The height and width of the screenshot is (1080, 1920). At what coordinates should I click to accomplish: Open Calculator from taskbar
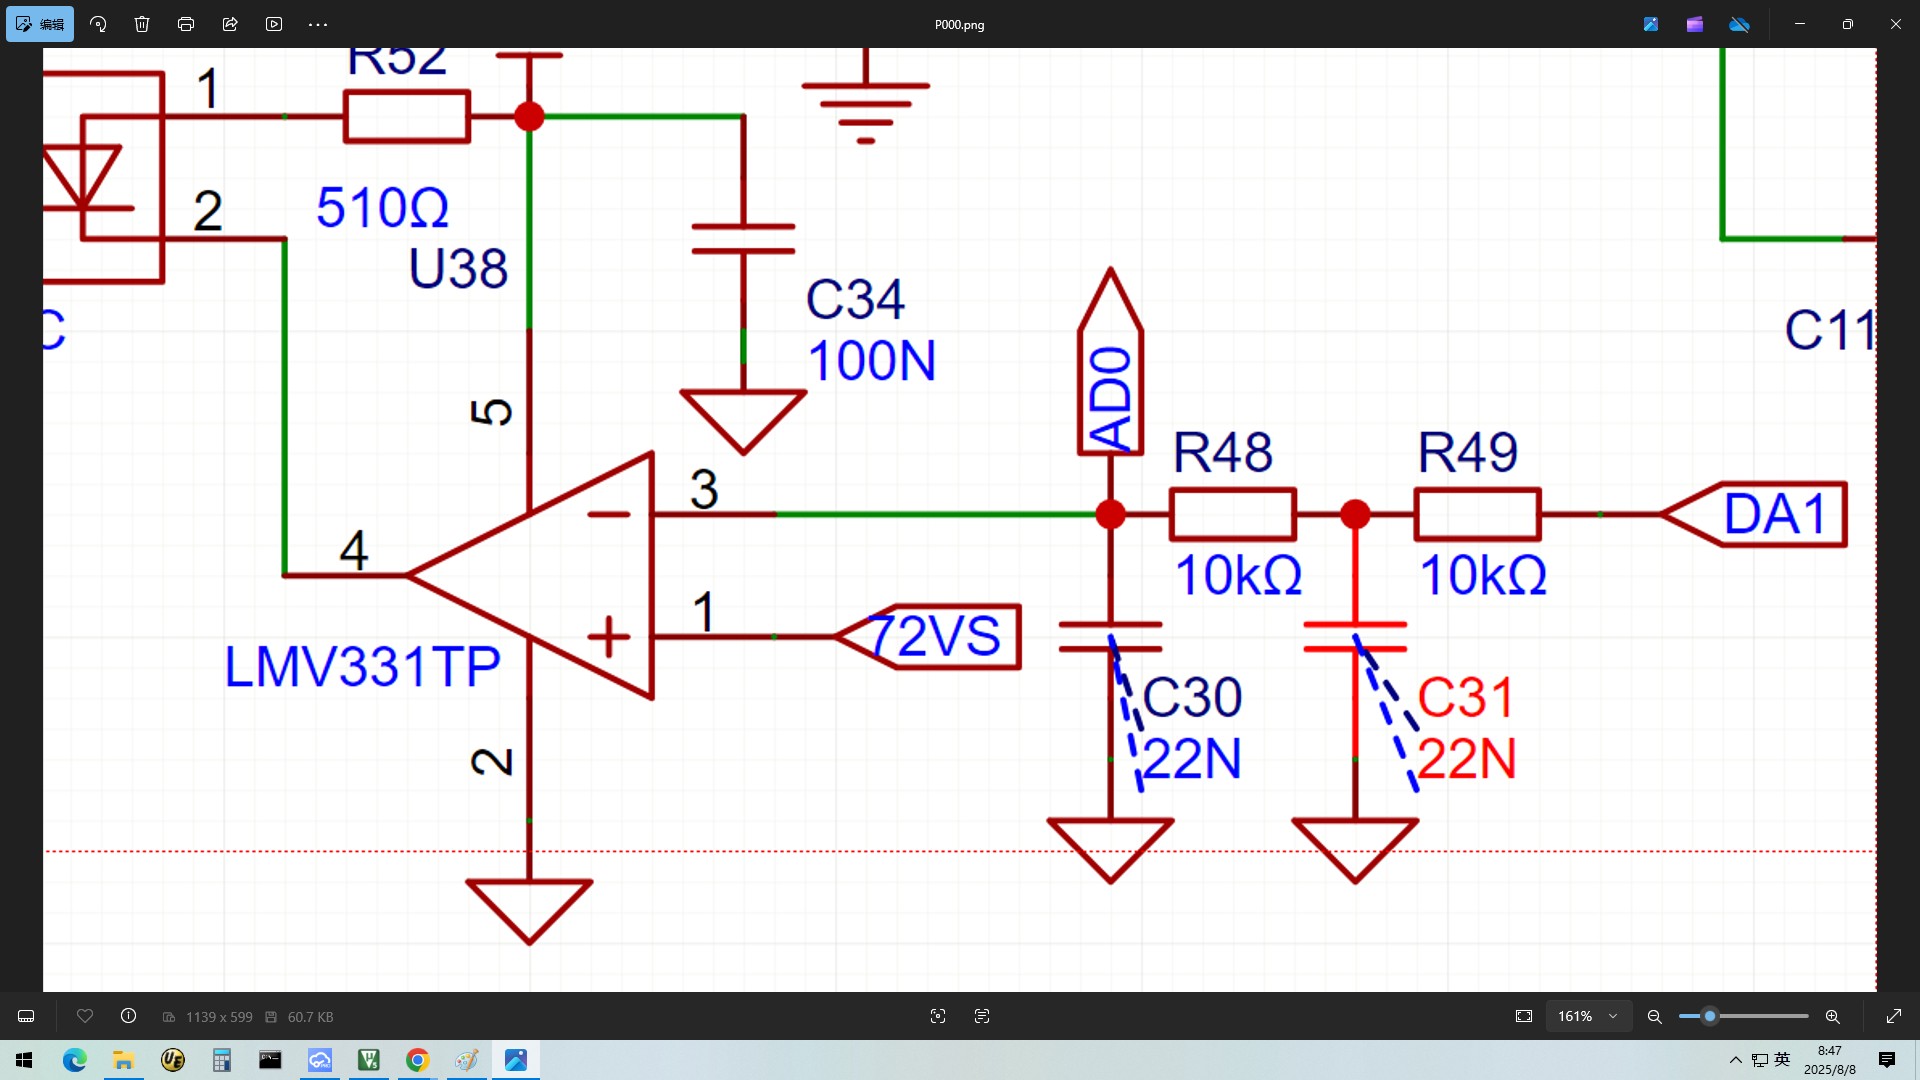[222, 1060]
